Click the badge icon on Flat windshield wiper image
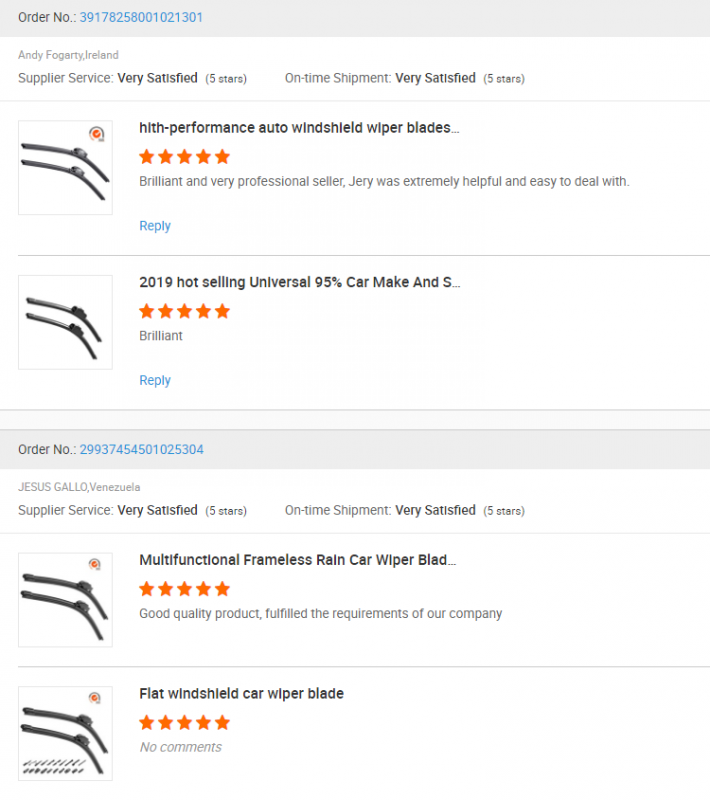710x800 pixels. (95, 698)
